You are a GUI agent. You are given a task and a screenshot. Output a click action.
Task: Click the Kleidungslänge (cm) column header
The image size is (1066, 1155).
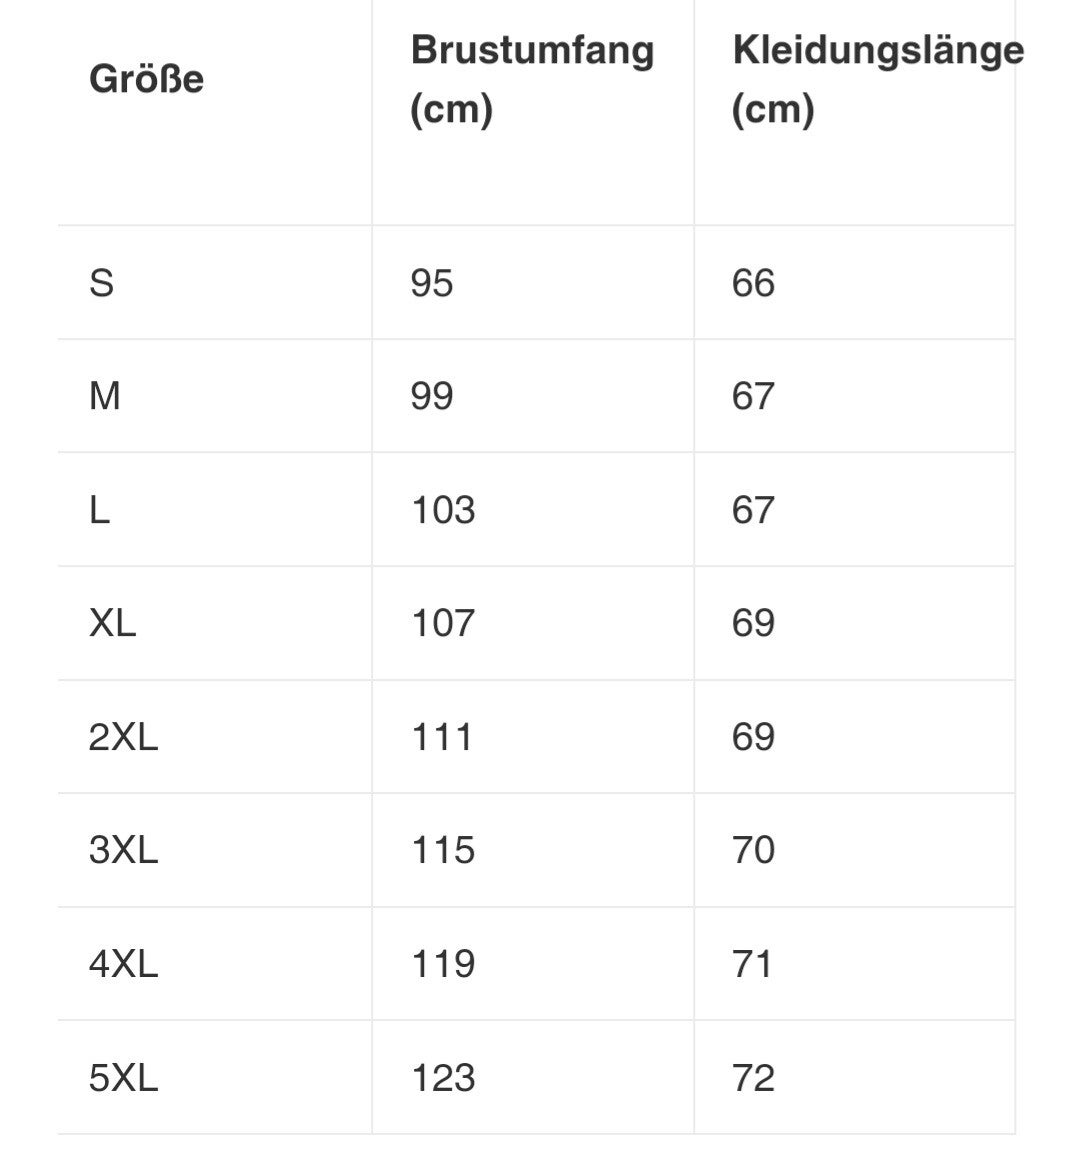coord(877,79)
